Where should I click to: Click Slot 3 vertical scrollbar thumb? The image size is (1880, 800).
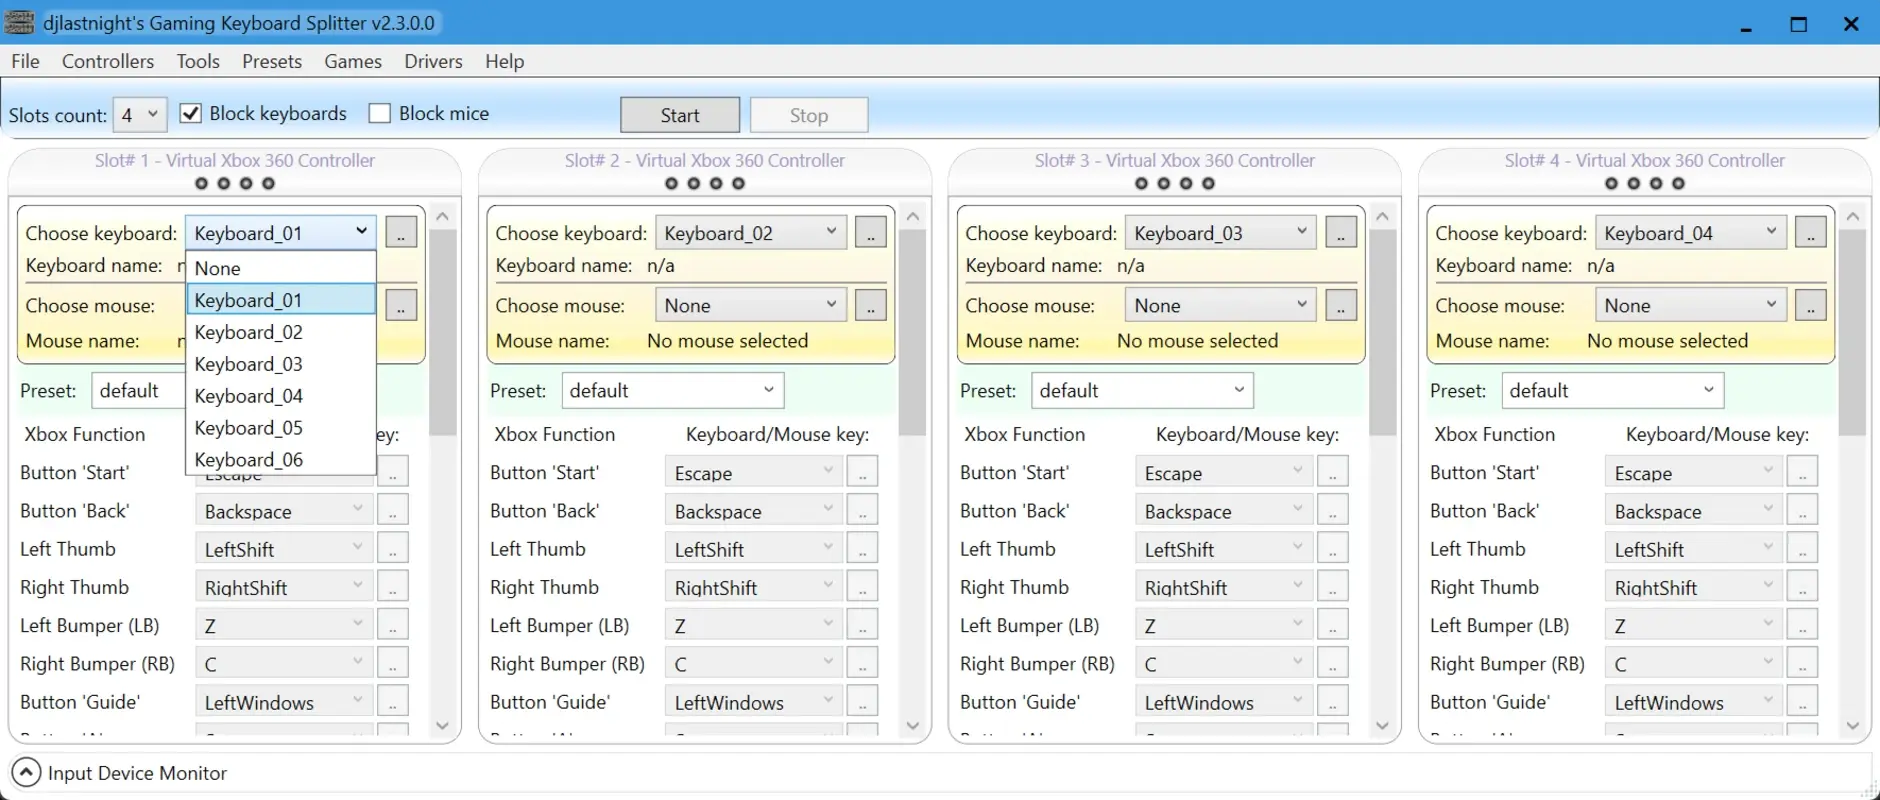click(x=1383, y=332)
